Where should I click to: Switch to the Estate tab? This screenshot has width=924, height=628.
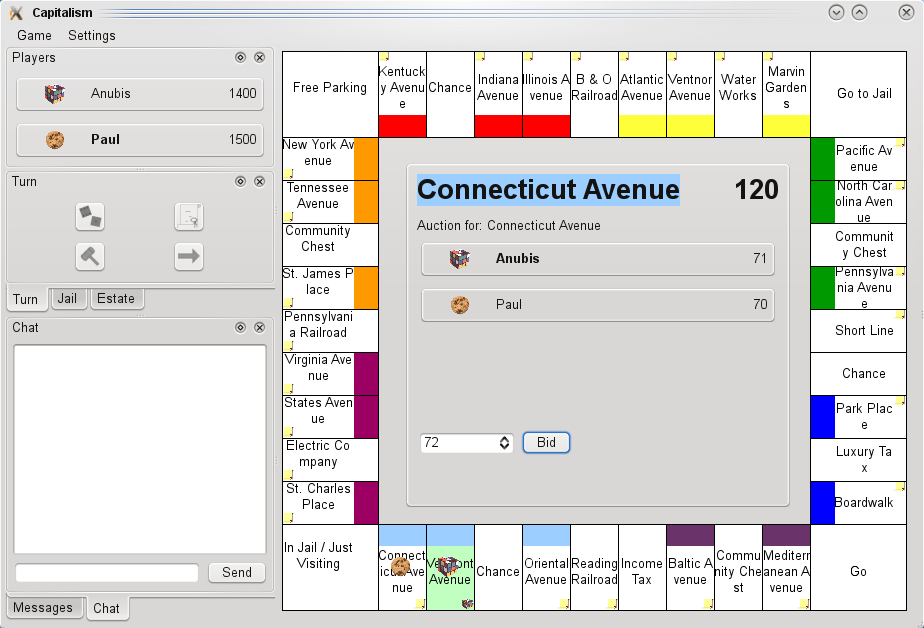point(116,299)
